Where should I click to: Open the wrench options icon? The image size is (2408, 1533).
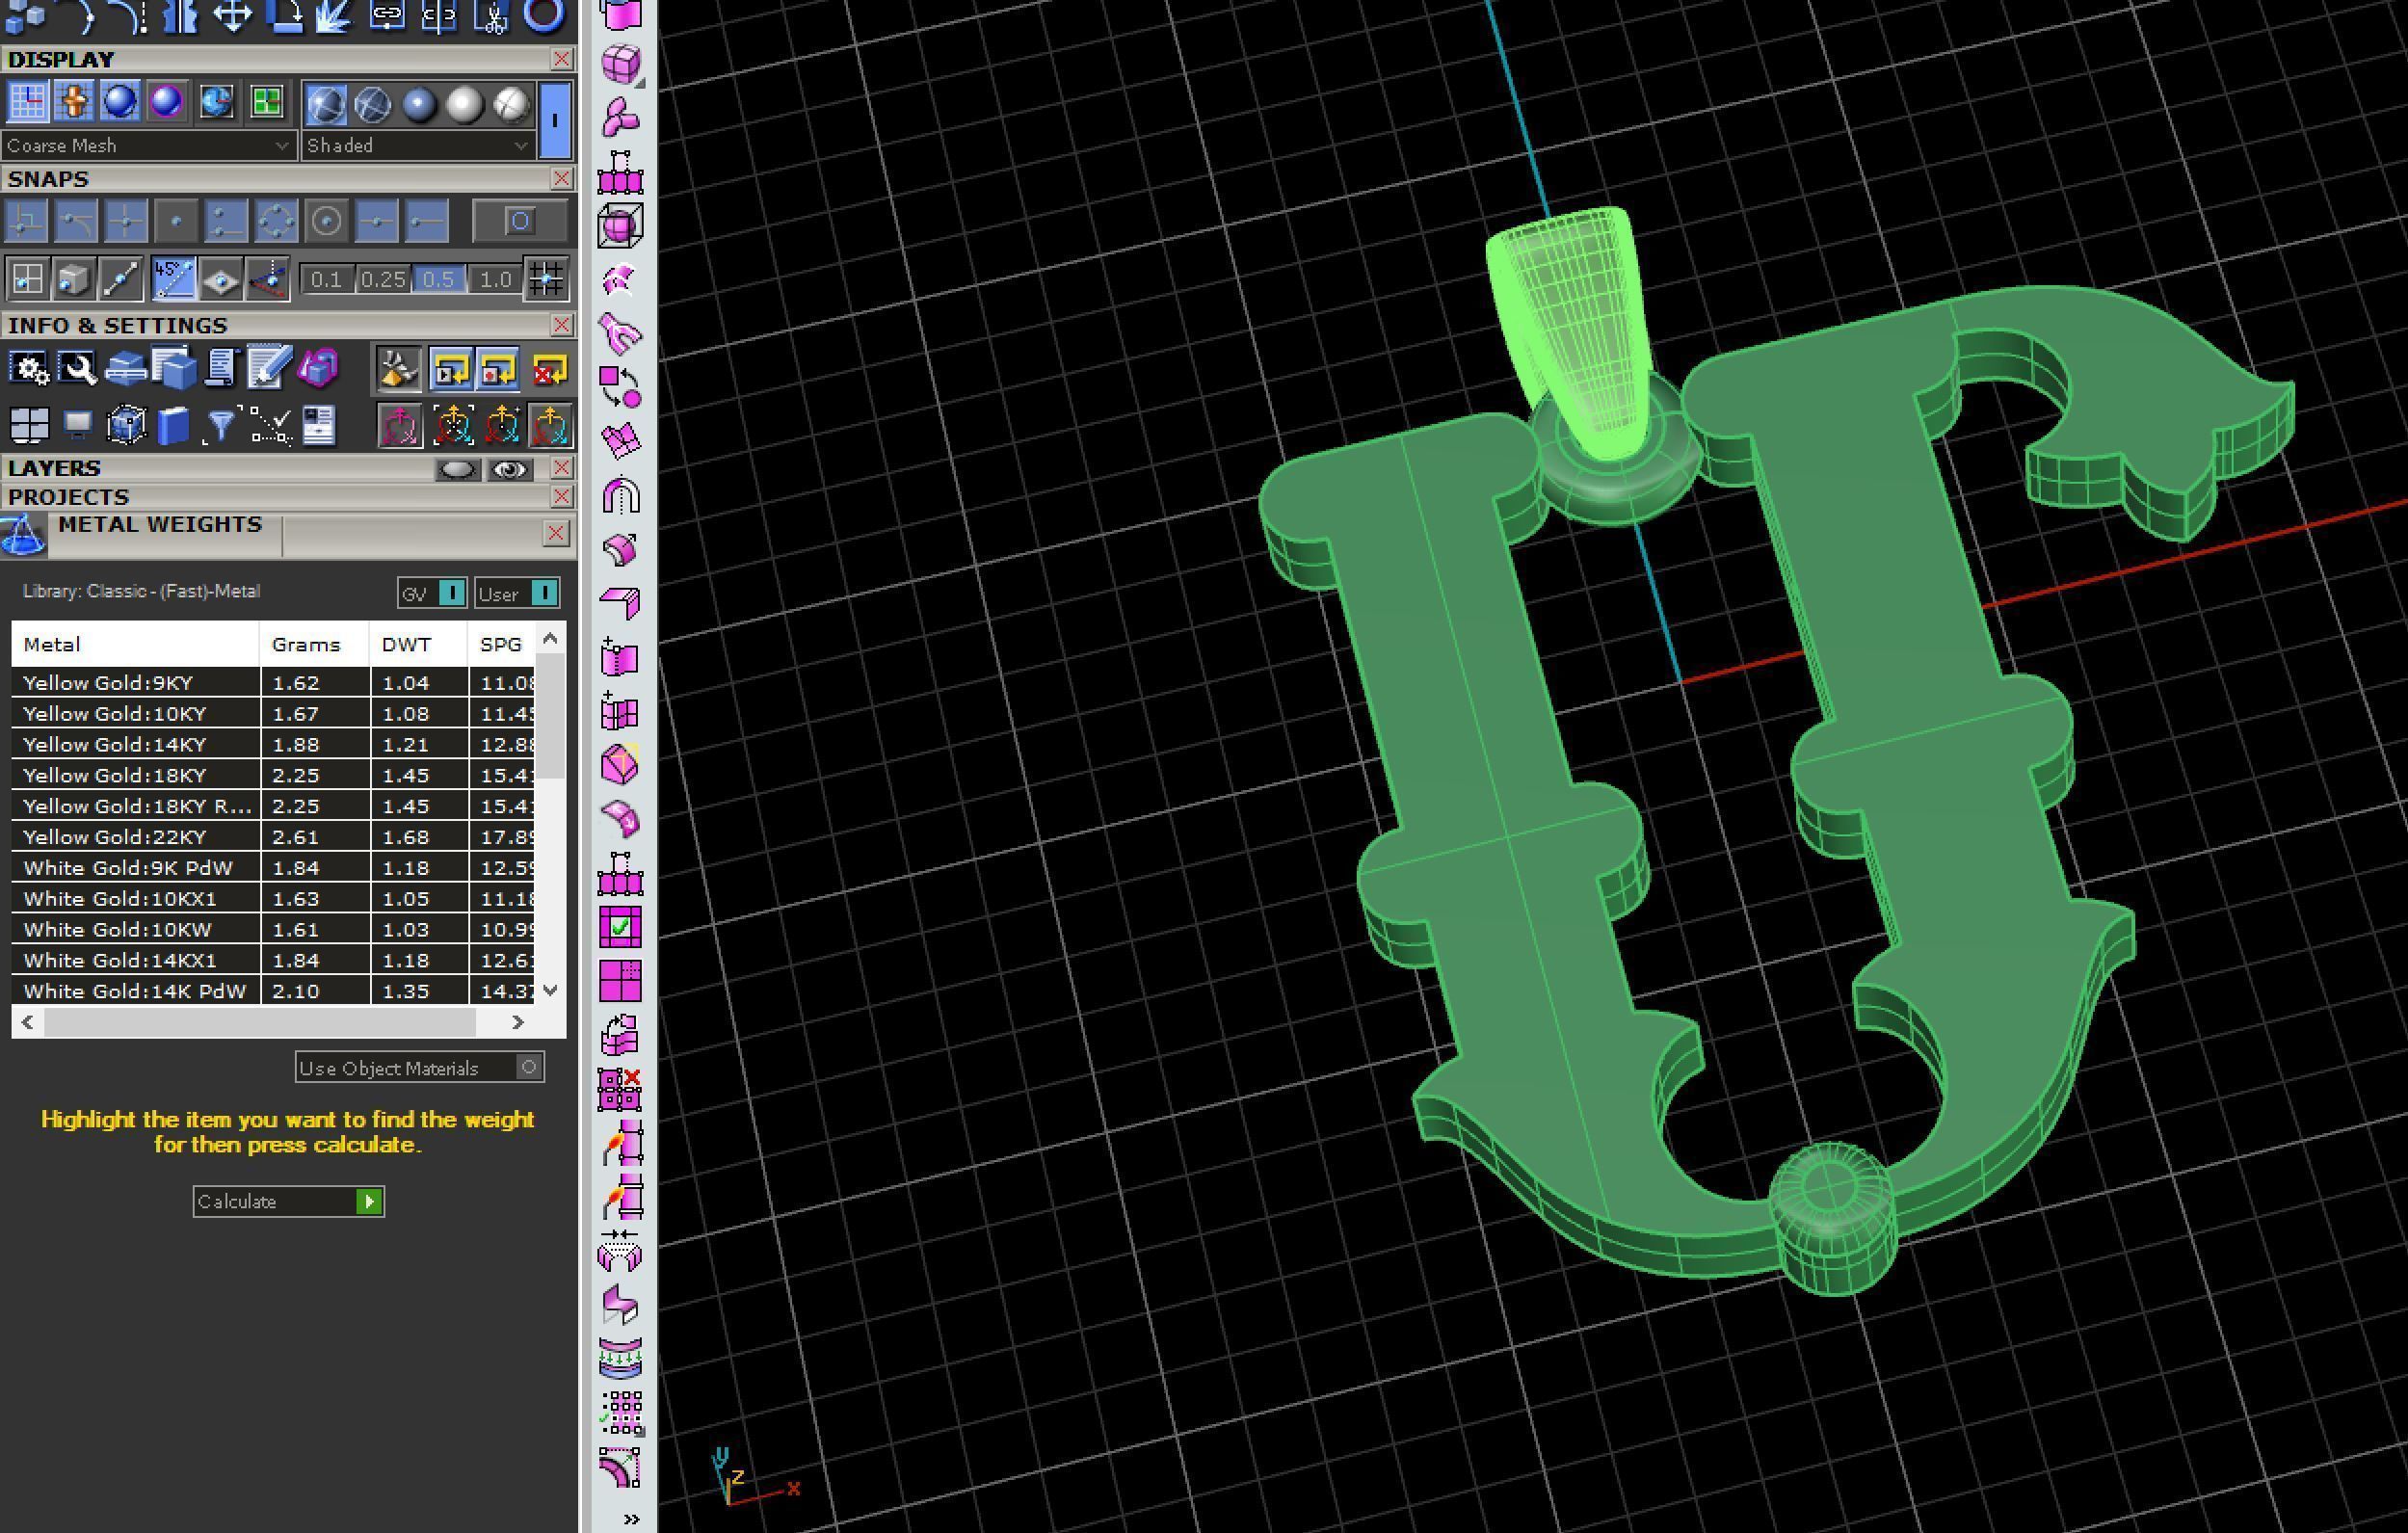[77, 369]
